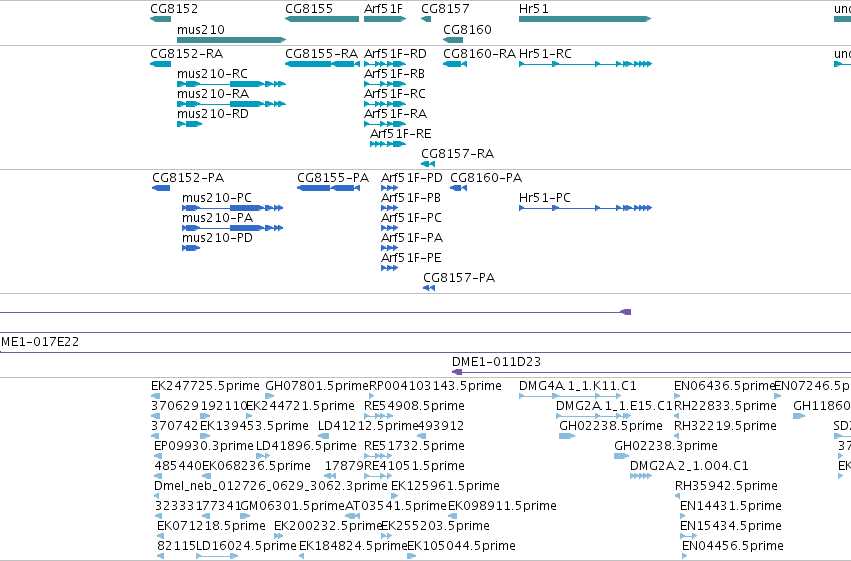Click the LD16024.5prime EST alignment
851x561 pixels.
[x=217, y=556]
